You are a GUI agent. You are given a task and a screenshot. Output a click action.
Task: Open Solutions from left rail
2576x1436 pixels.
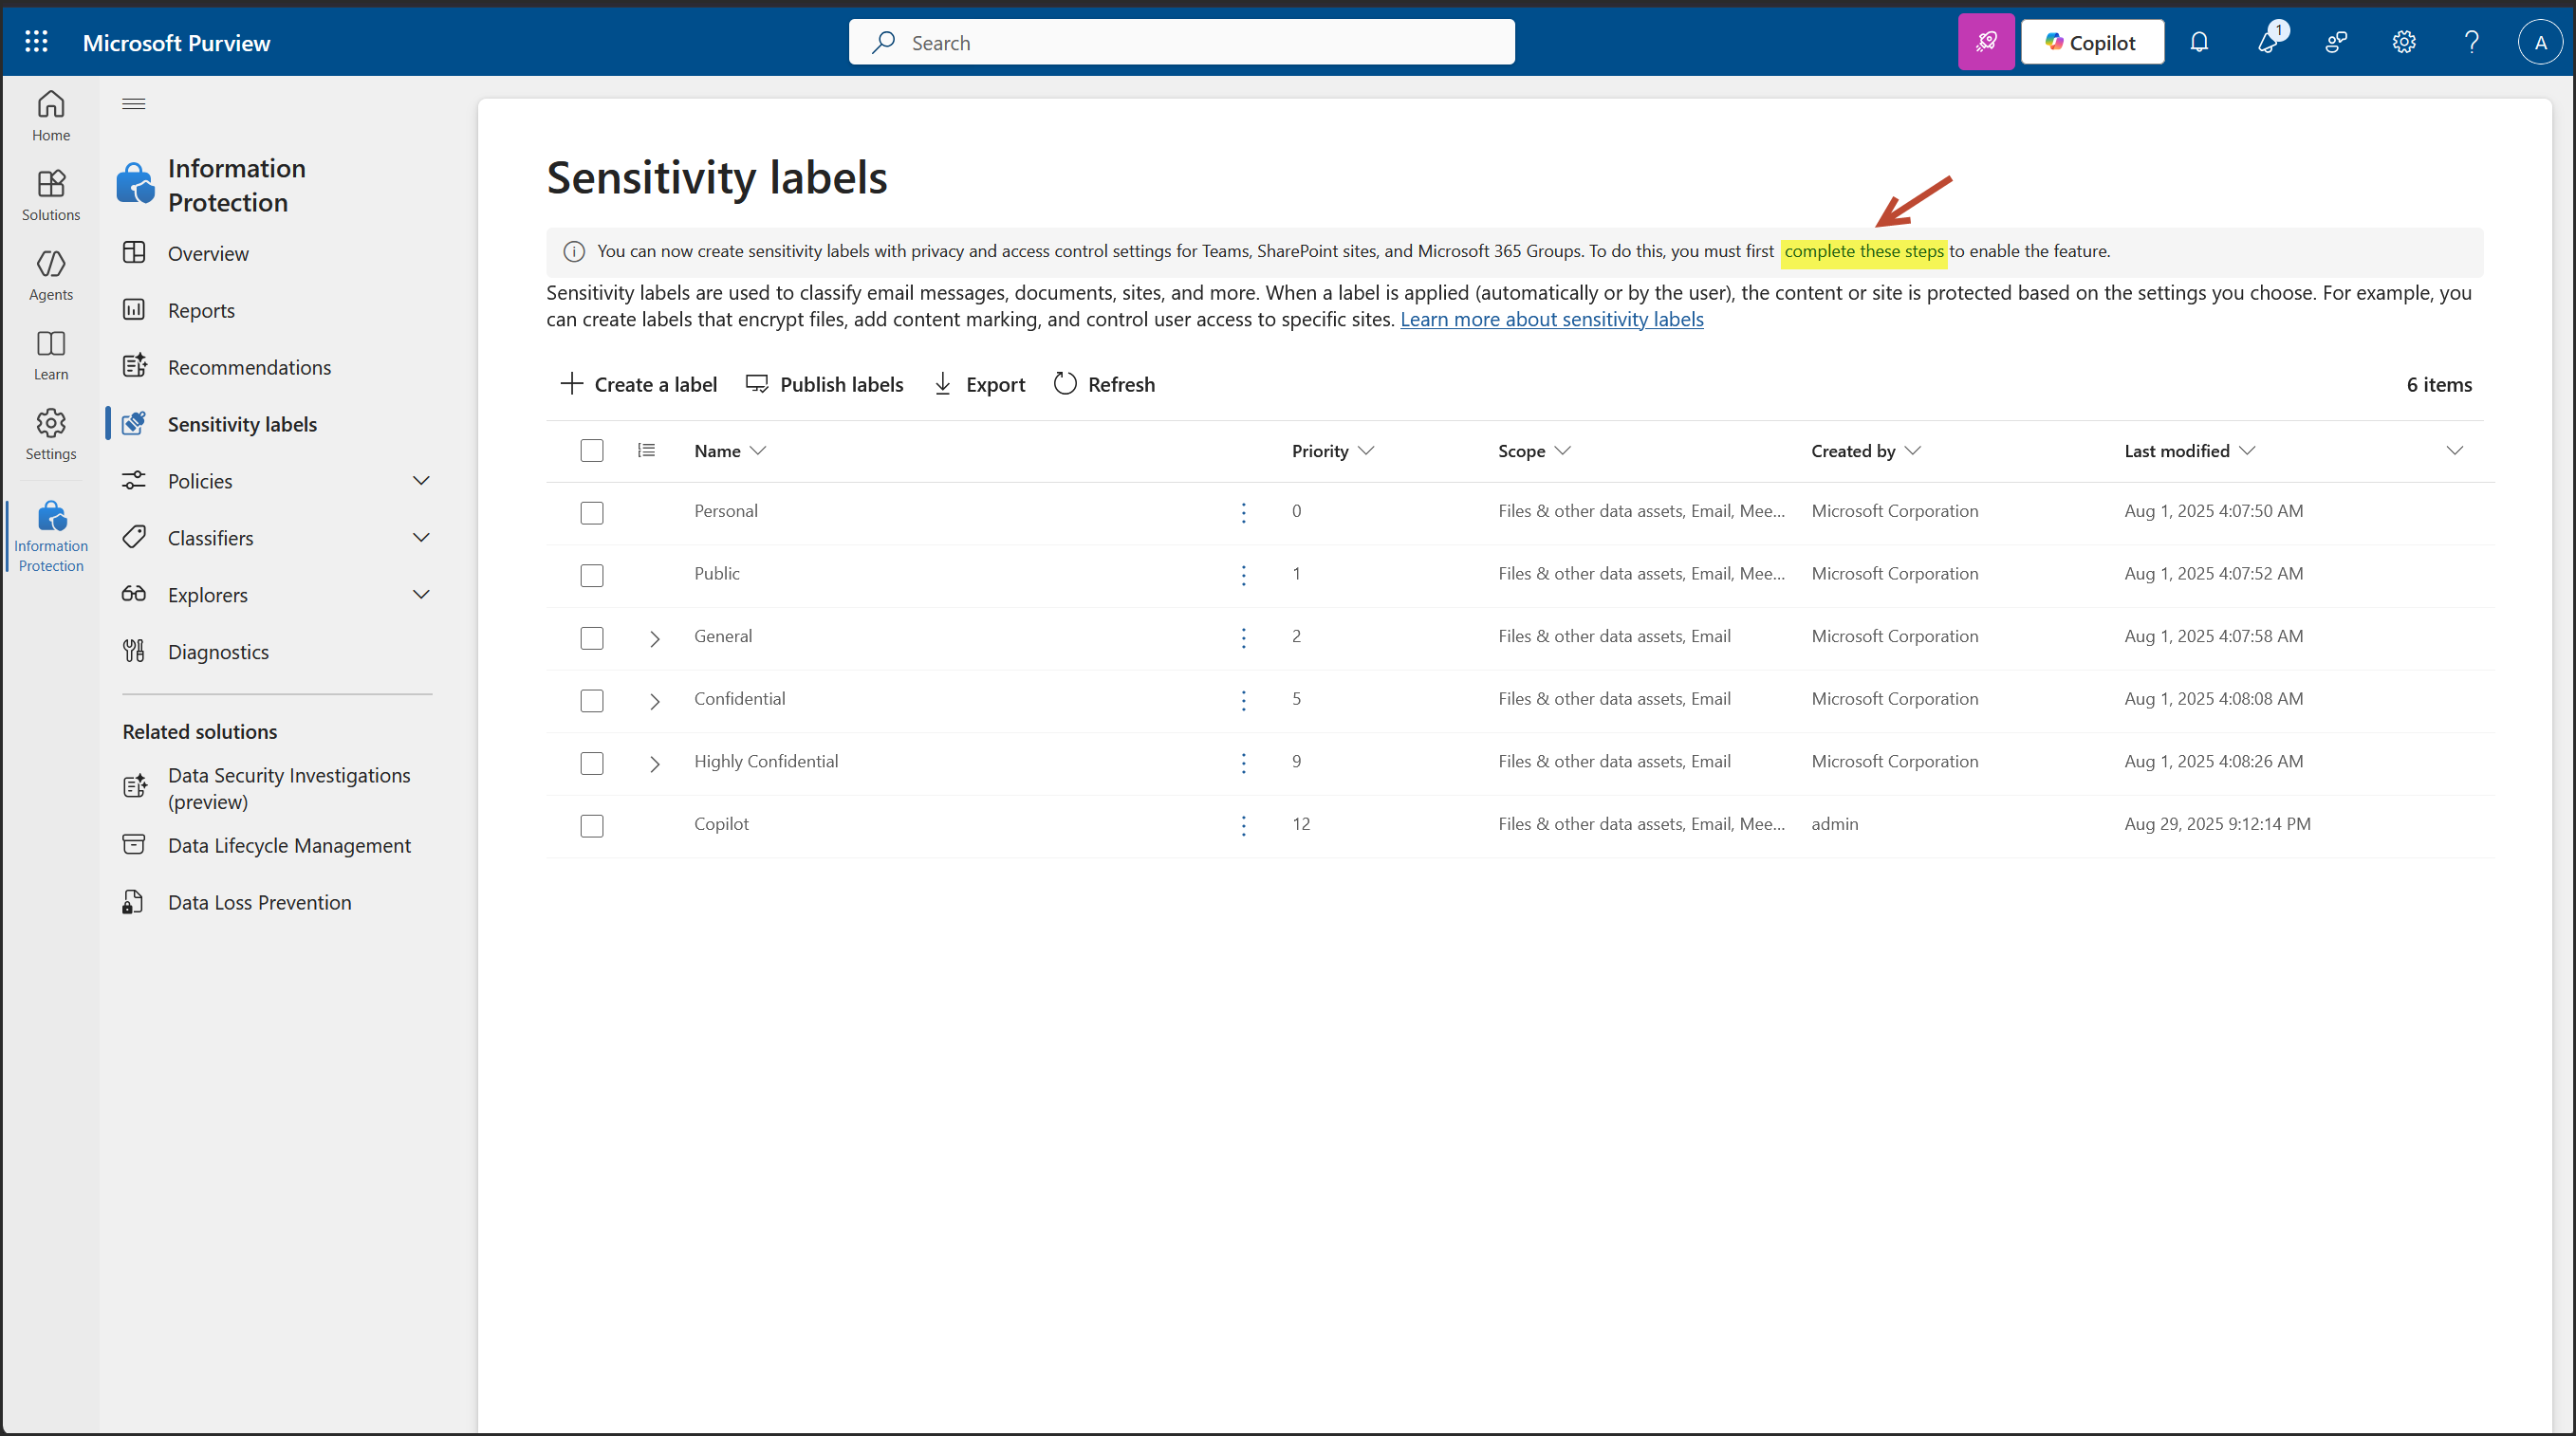(x=50, y=194)
